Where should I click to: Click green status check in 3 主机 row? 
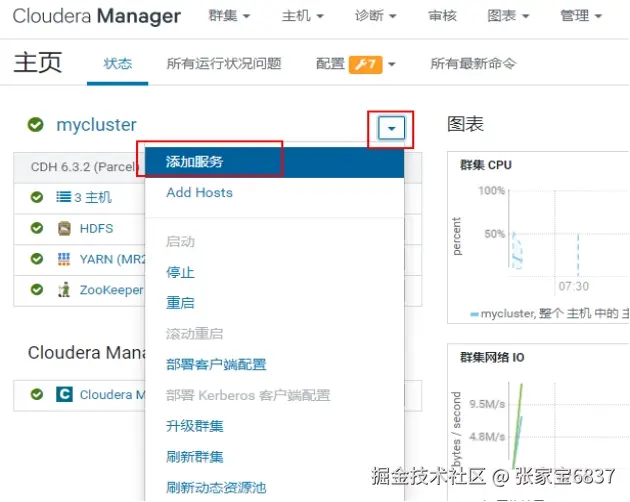pos(37,197)
